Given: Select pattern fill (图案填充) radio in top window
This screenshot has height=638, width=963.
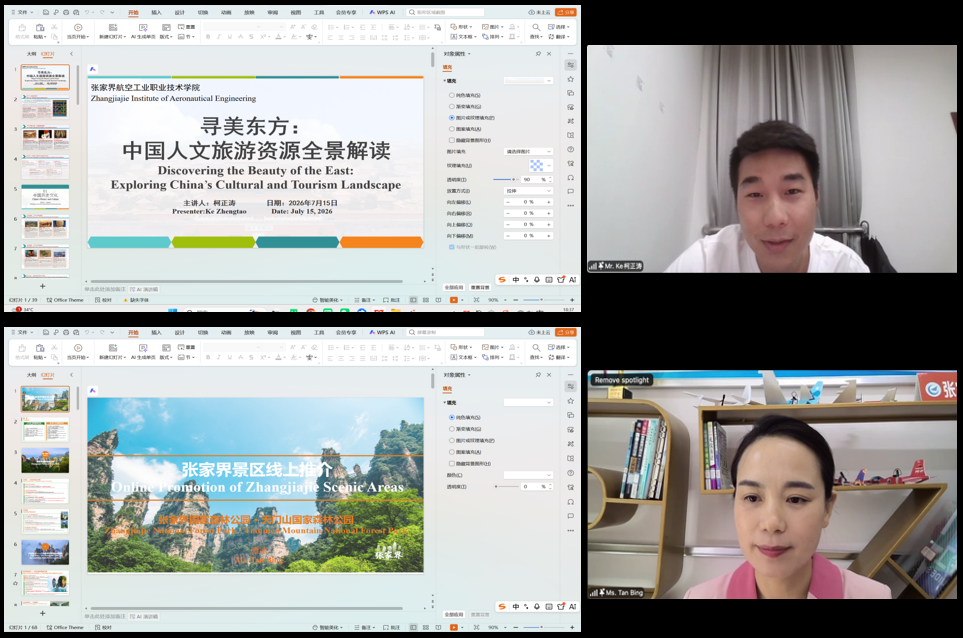Looking at the screenshot, I should click(451, 129).
